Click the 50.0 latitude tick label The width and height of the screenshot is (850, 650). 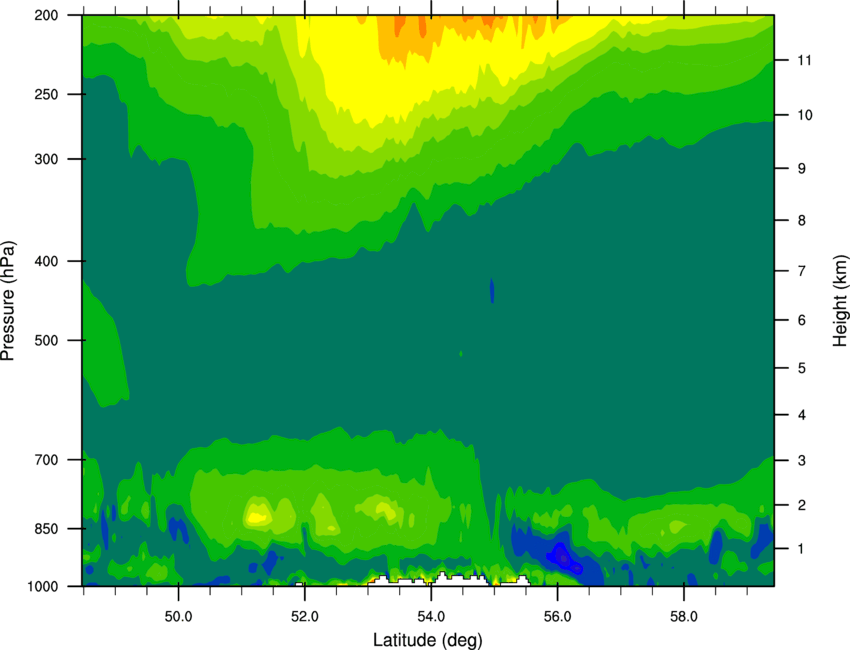coord(178,617)
